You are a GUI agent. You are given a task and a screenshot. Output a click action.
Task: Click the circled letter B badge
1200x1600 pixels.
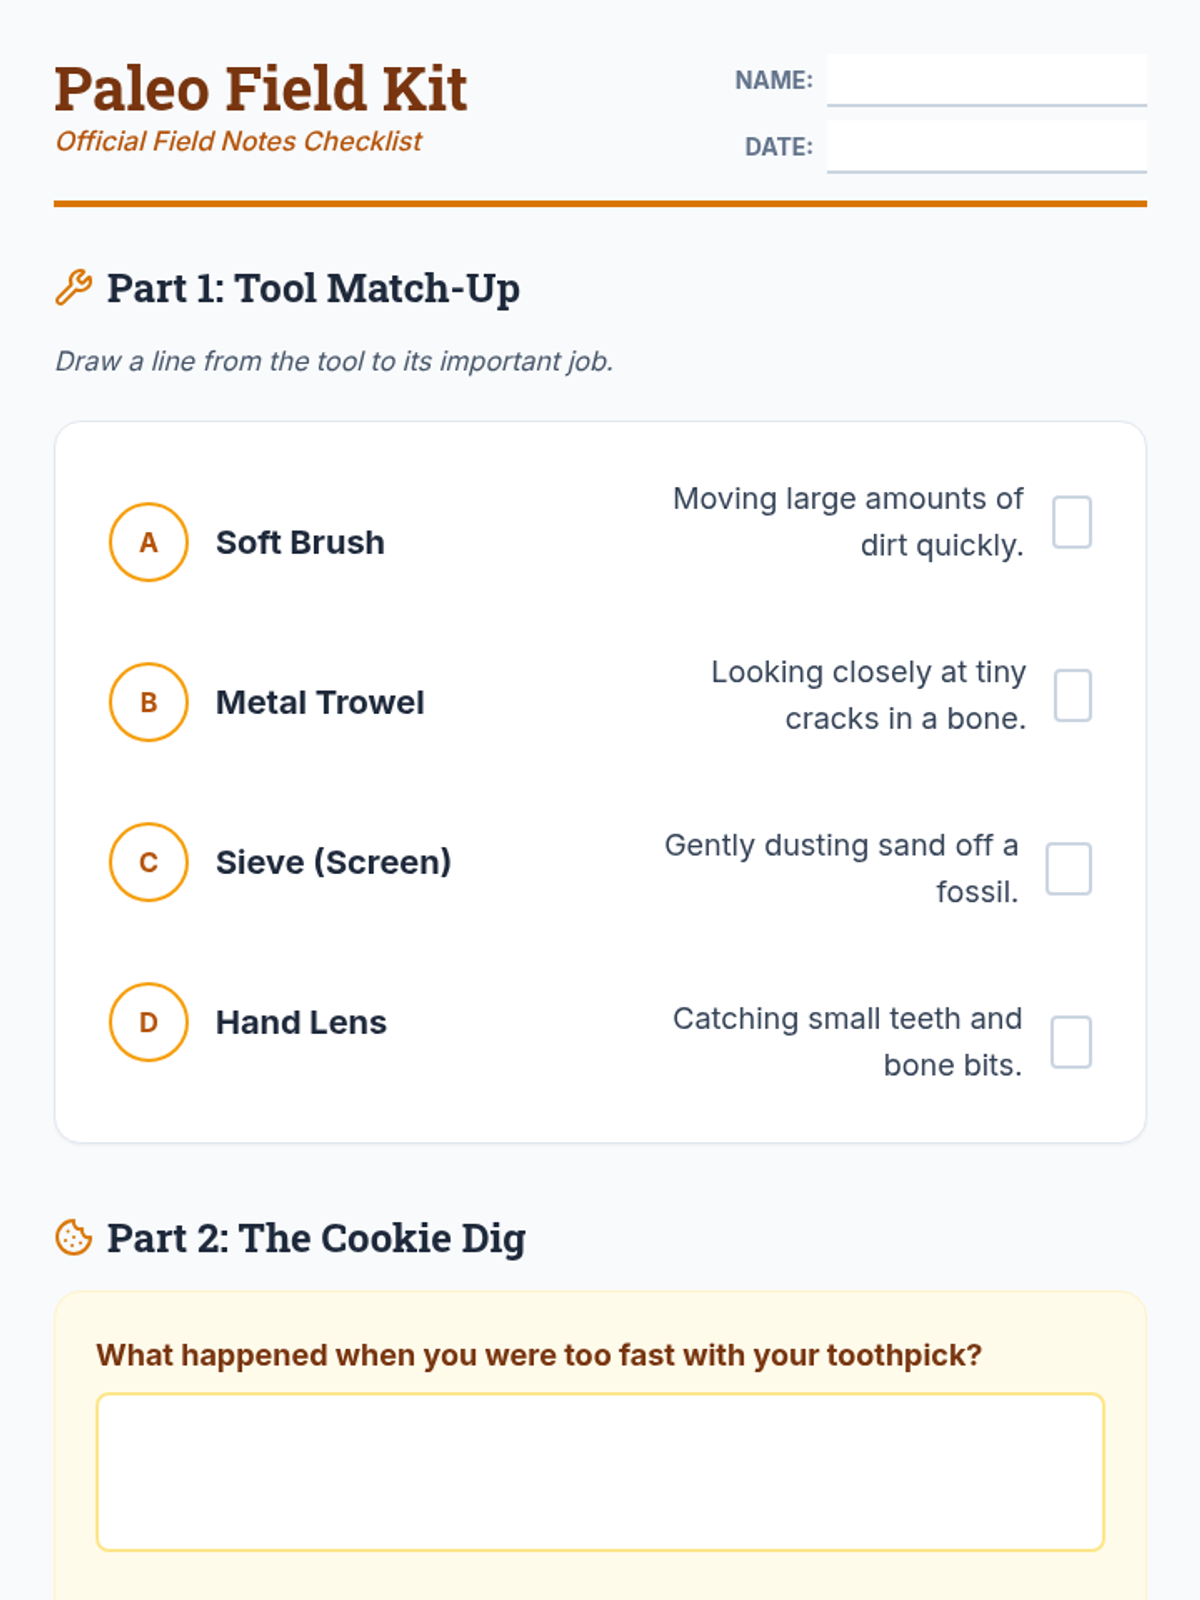click(x=149, y=702)
